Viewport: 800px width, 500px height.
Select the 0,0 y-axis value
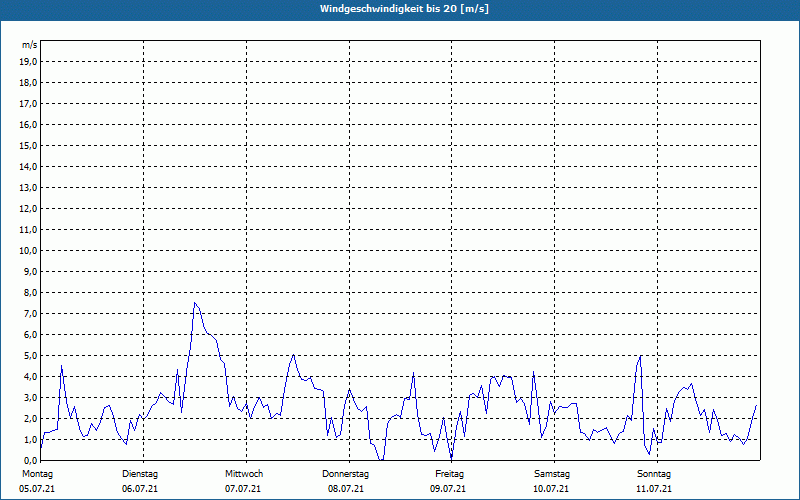pos(29,460)
